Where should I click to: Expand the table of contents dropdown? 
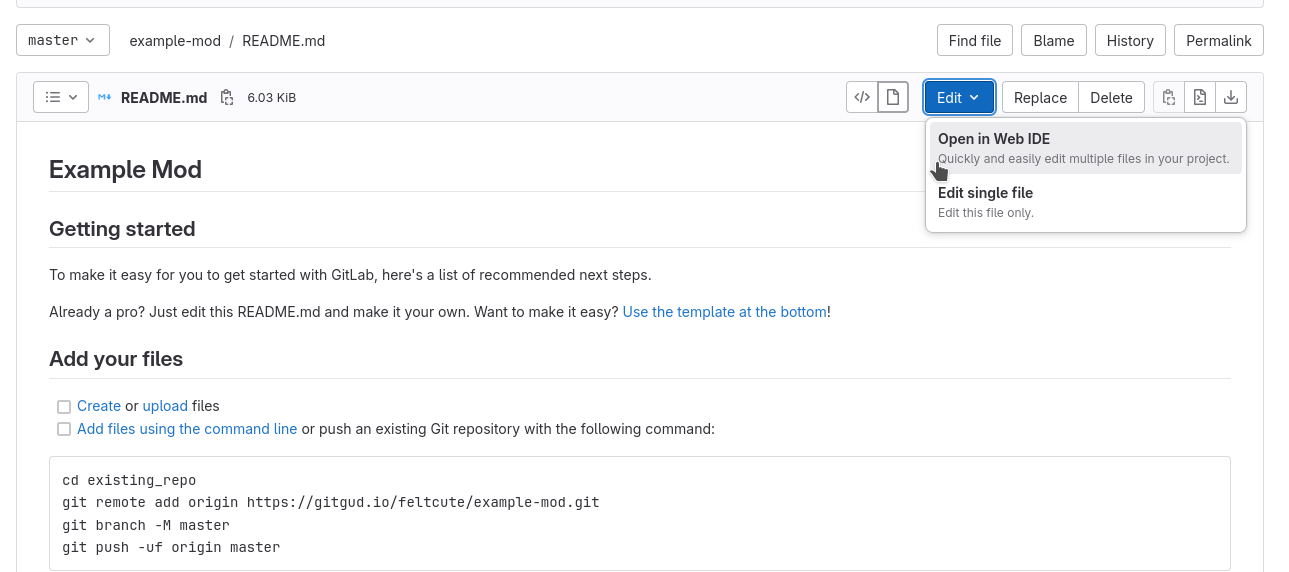point(61,97)
